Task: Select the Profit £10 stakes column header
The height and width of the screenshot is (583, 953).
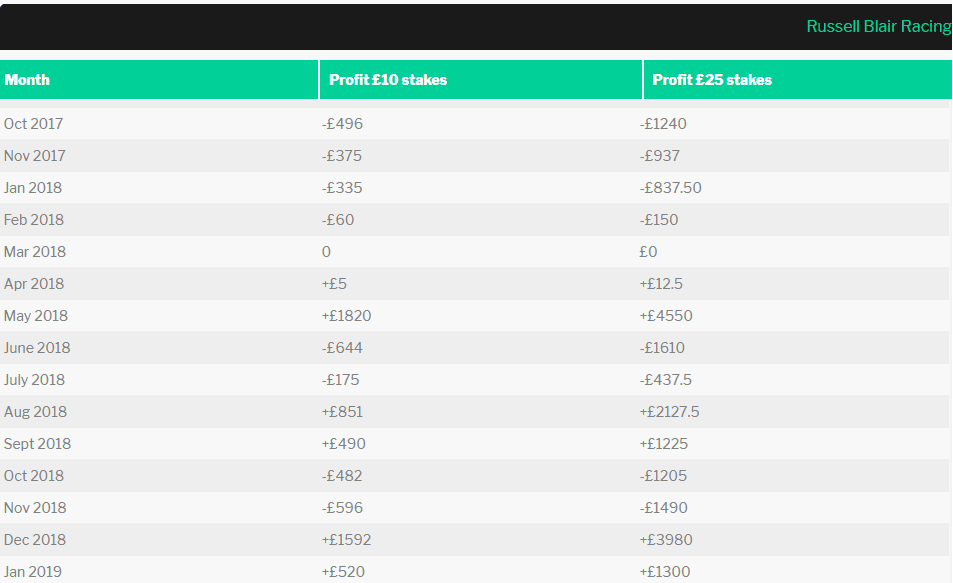Action: (x=388, y=80)
